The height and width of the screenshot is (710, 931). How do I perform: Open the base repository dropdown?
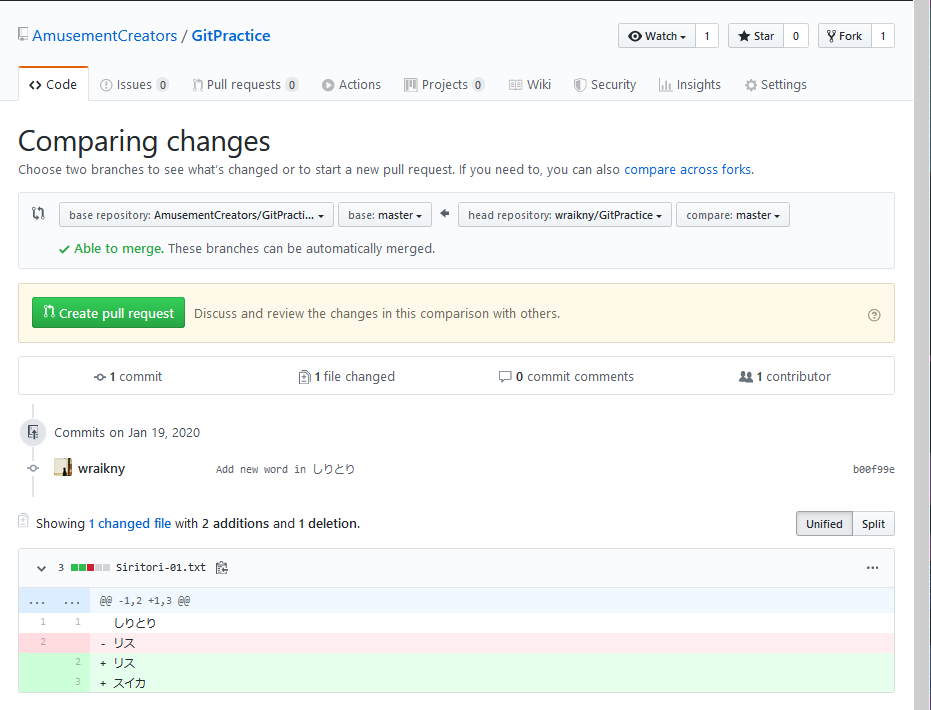click(x=197, y=215)
